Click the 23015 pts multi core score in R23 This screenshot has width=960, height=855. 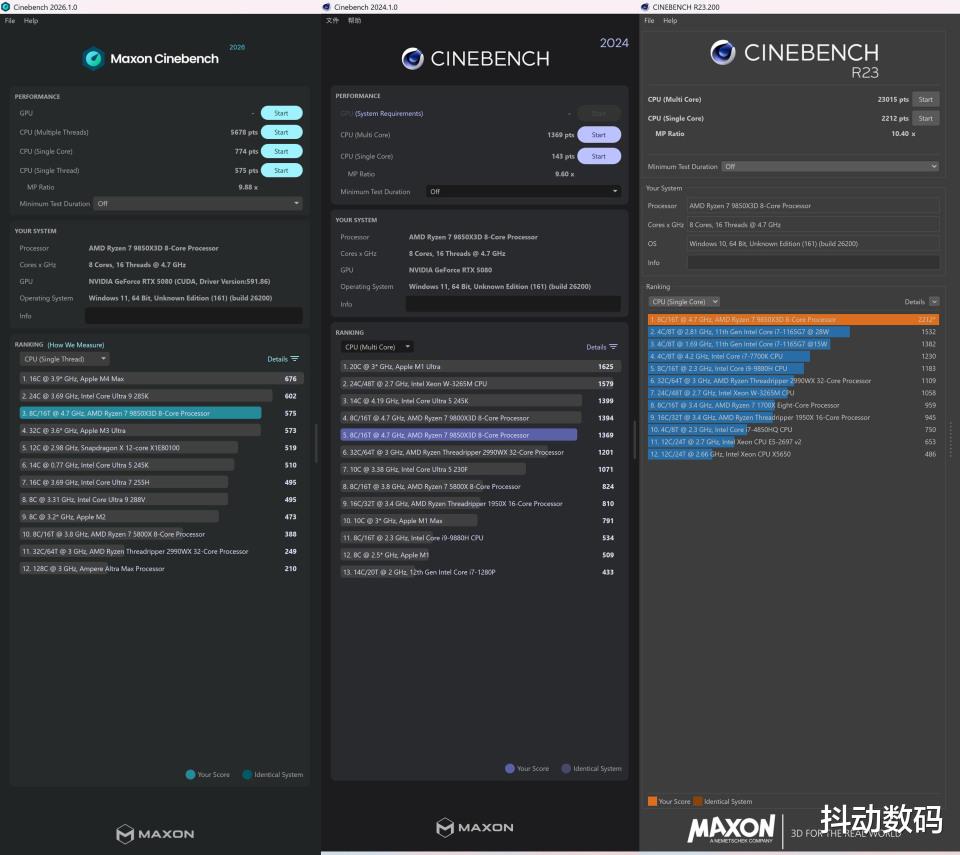[893, 99]
